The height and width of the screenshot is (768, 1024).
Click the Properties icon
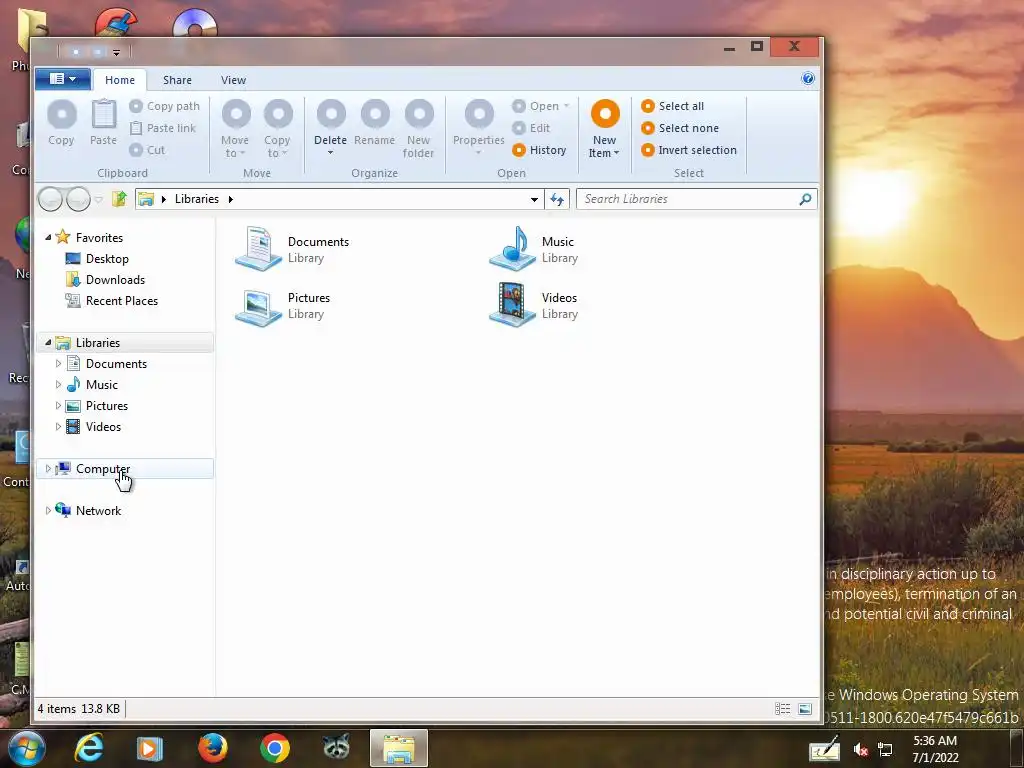pos(479,115)
